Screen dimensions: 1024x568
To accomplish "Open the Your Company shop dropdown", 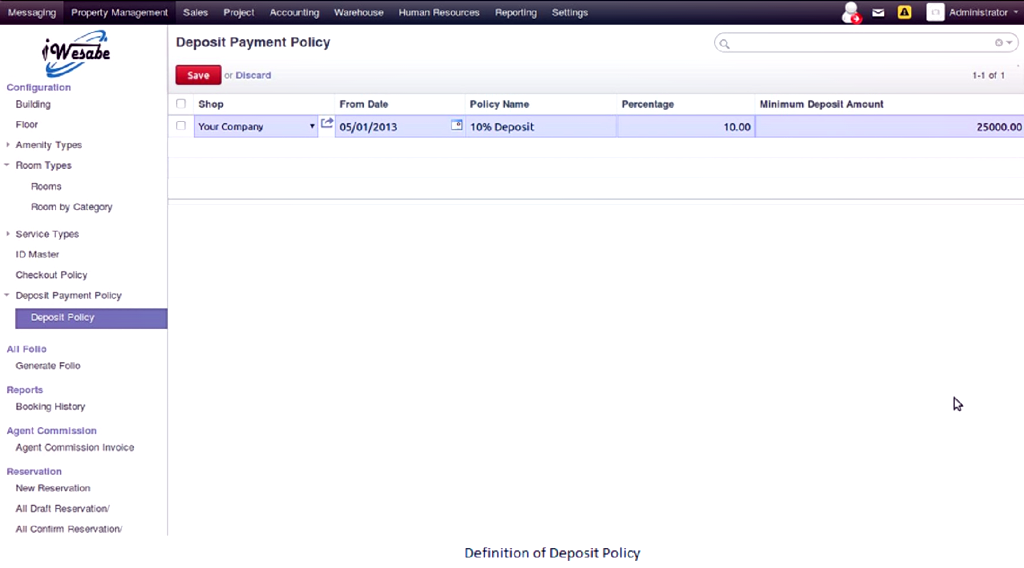I will (311, 127).
